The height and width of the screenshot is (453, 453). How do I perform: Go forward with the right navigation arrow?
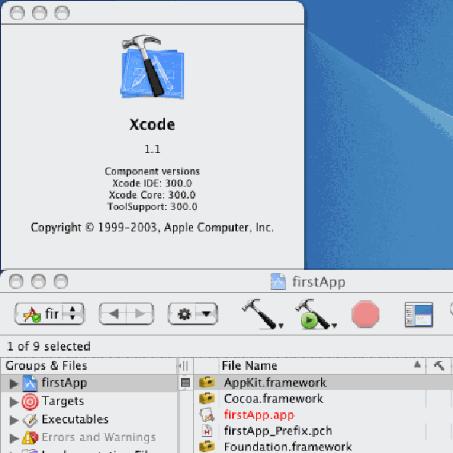point(140,314)
